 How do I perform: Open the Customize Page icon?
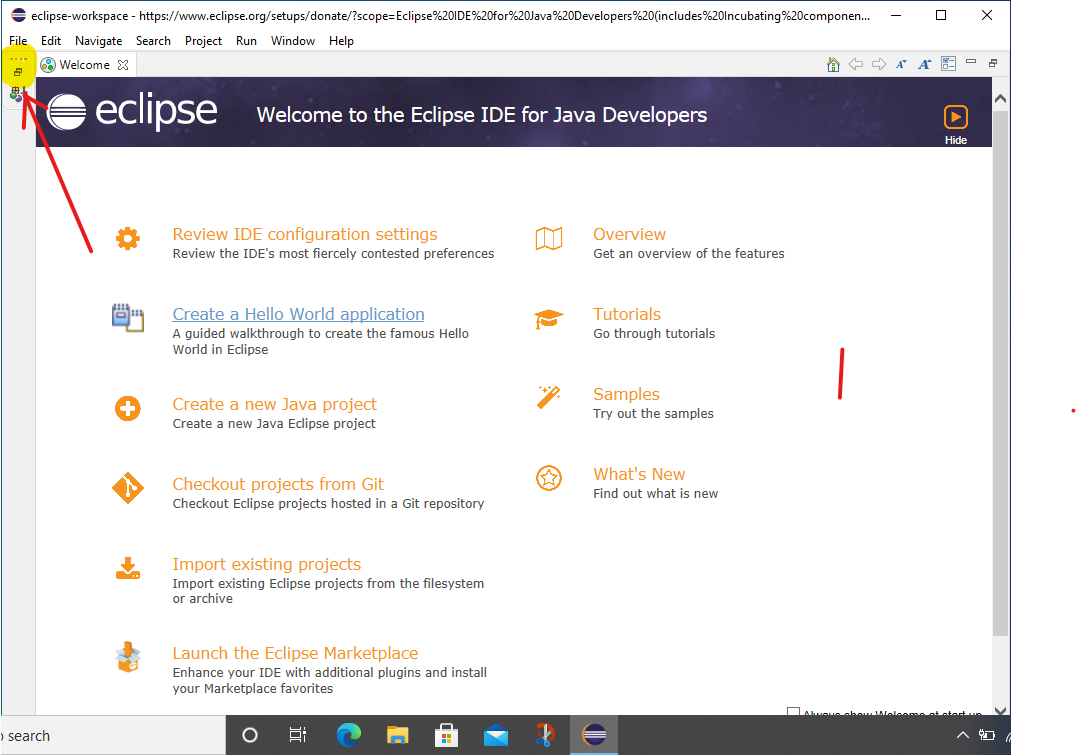coord(948,63)
